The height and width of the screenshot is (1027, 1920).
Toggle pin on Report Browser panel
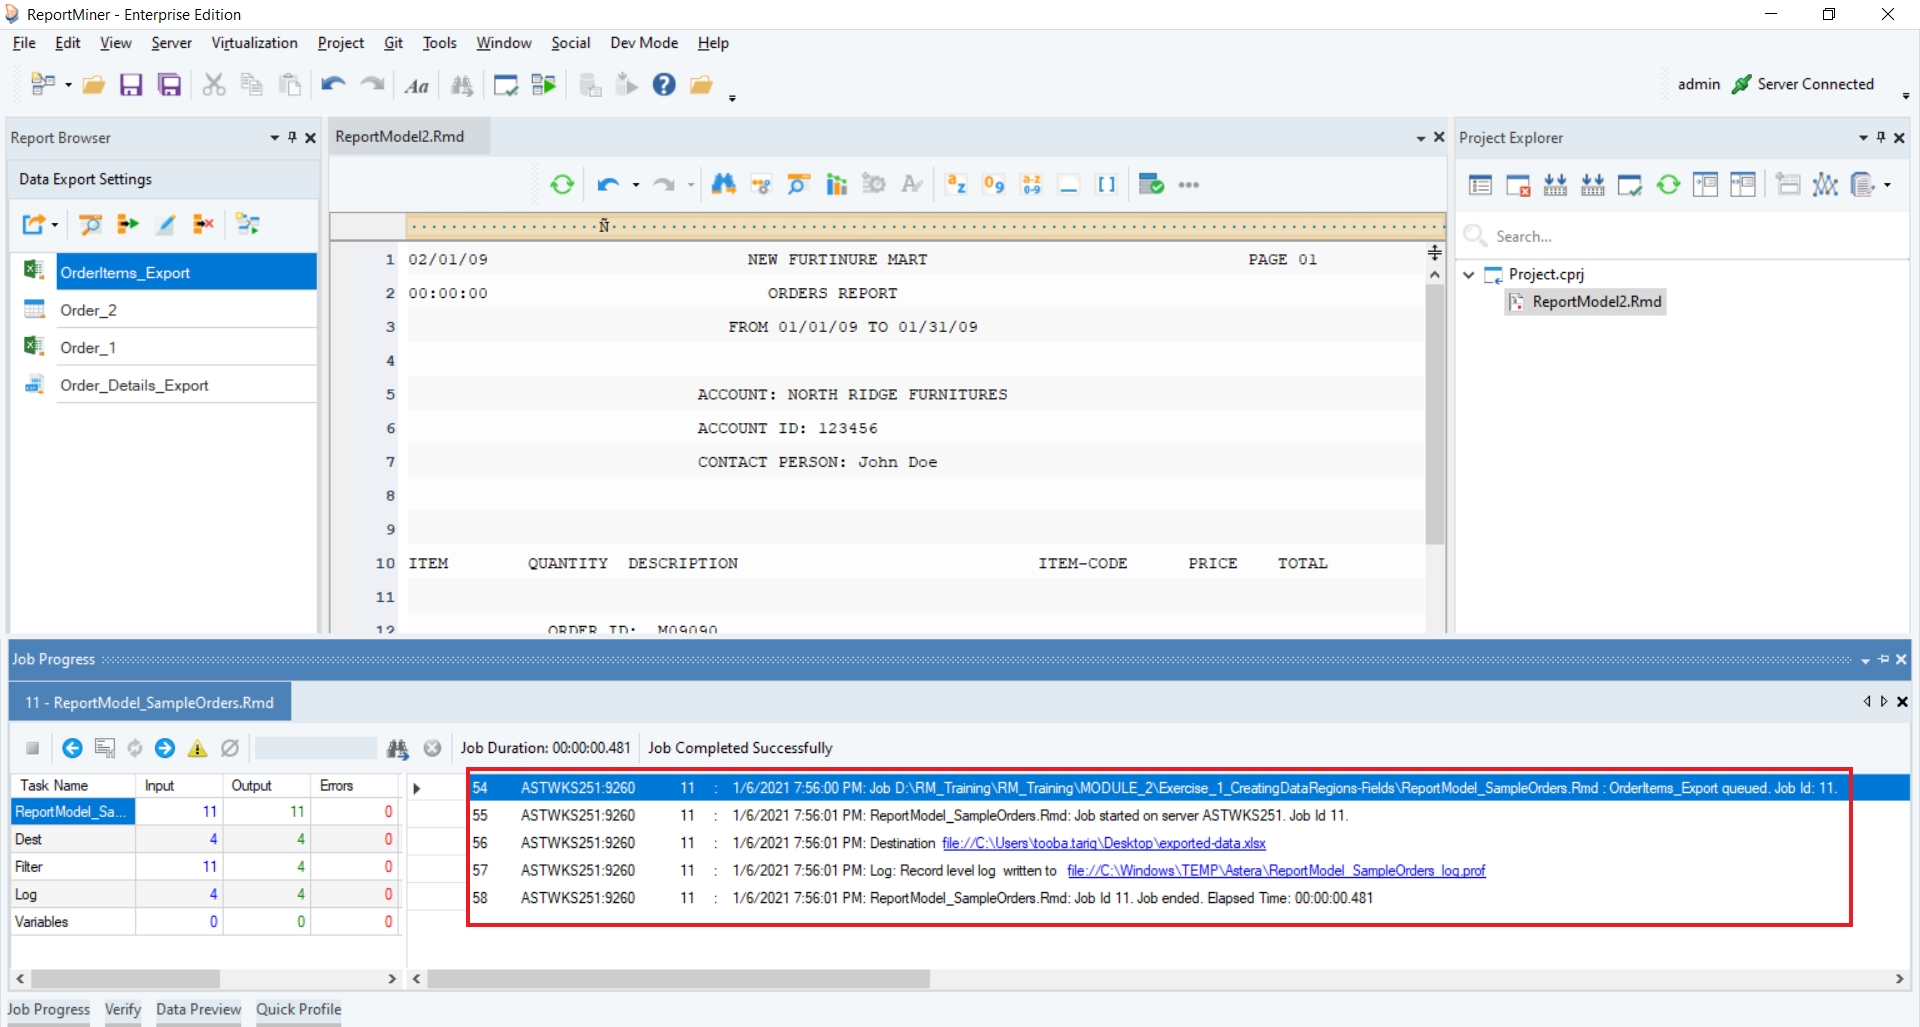tap(292, 138)
